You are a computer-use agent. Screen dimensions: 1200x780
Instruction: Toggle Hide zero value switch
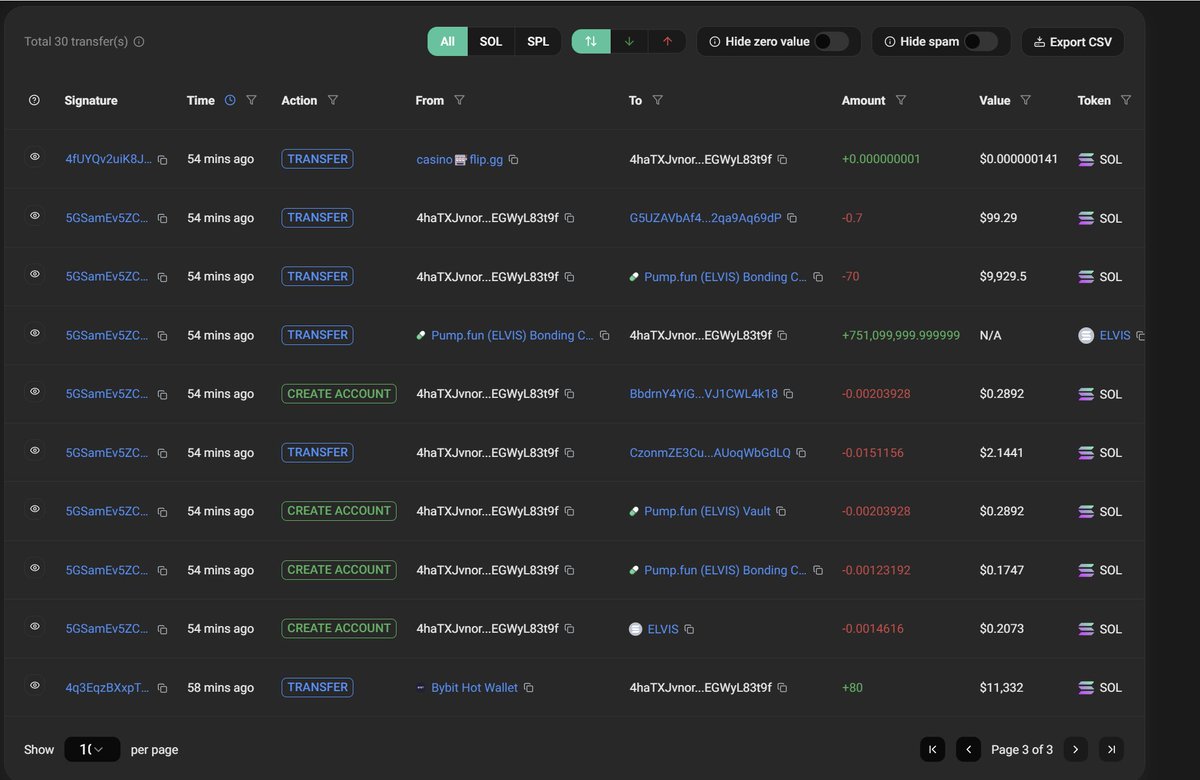831,41
